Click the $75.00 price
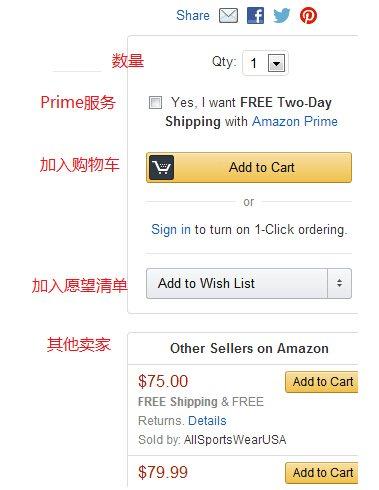Image resolution: width=379 pixels, height=490 pixels. (163, 381)
